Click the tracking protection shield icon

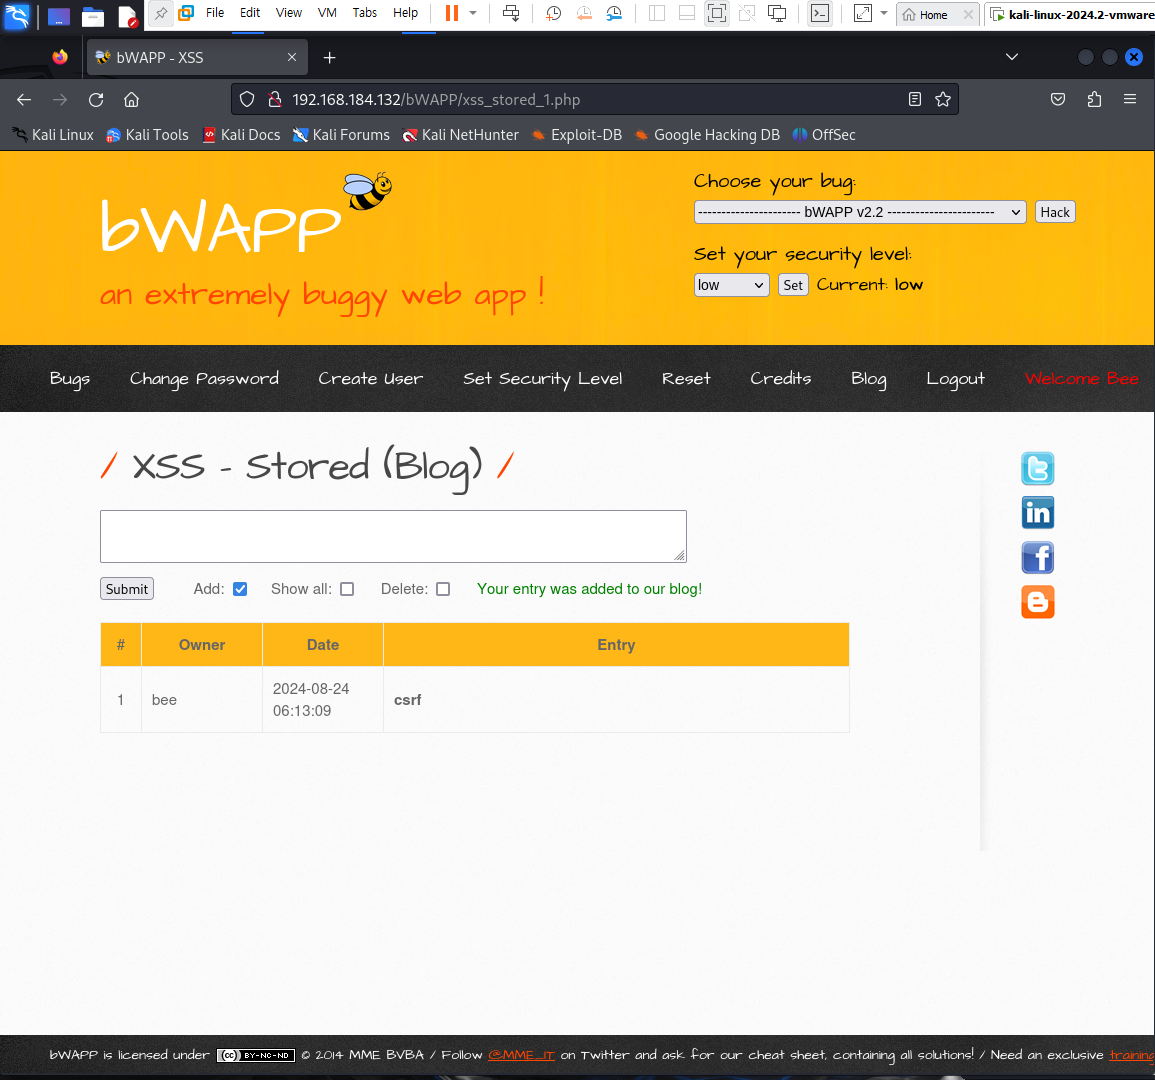(248, 99)
